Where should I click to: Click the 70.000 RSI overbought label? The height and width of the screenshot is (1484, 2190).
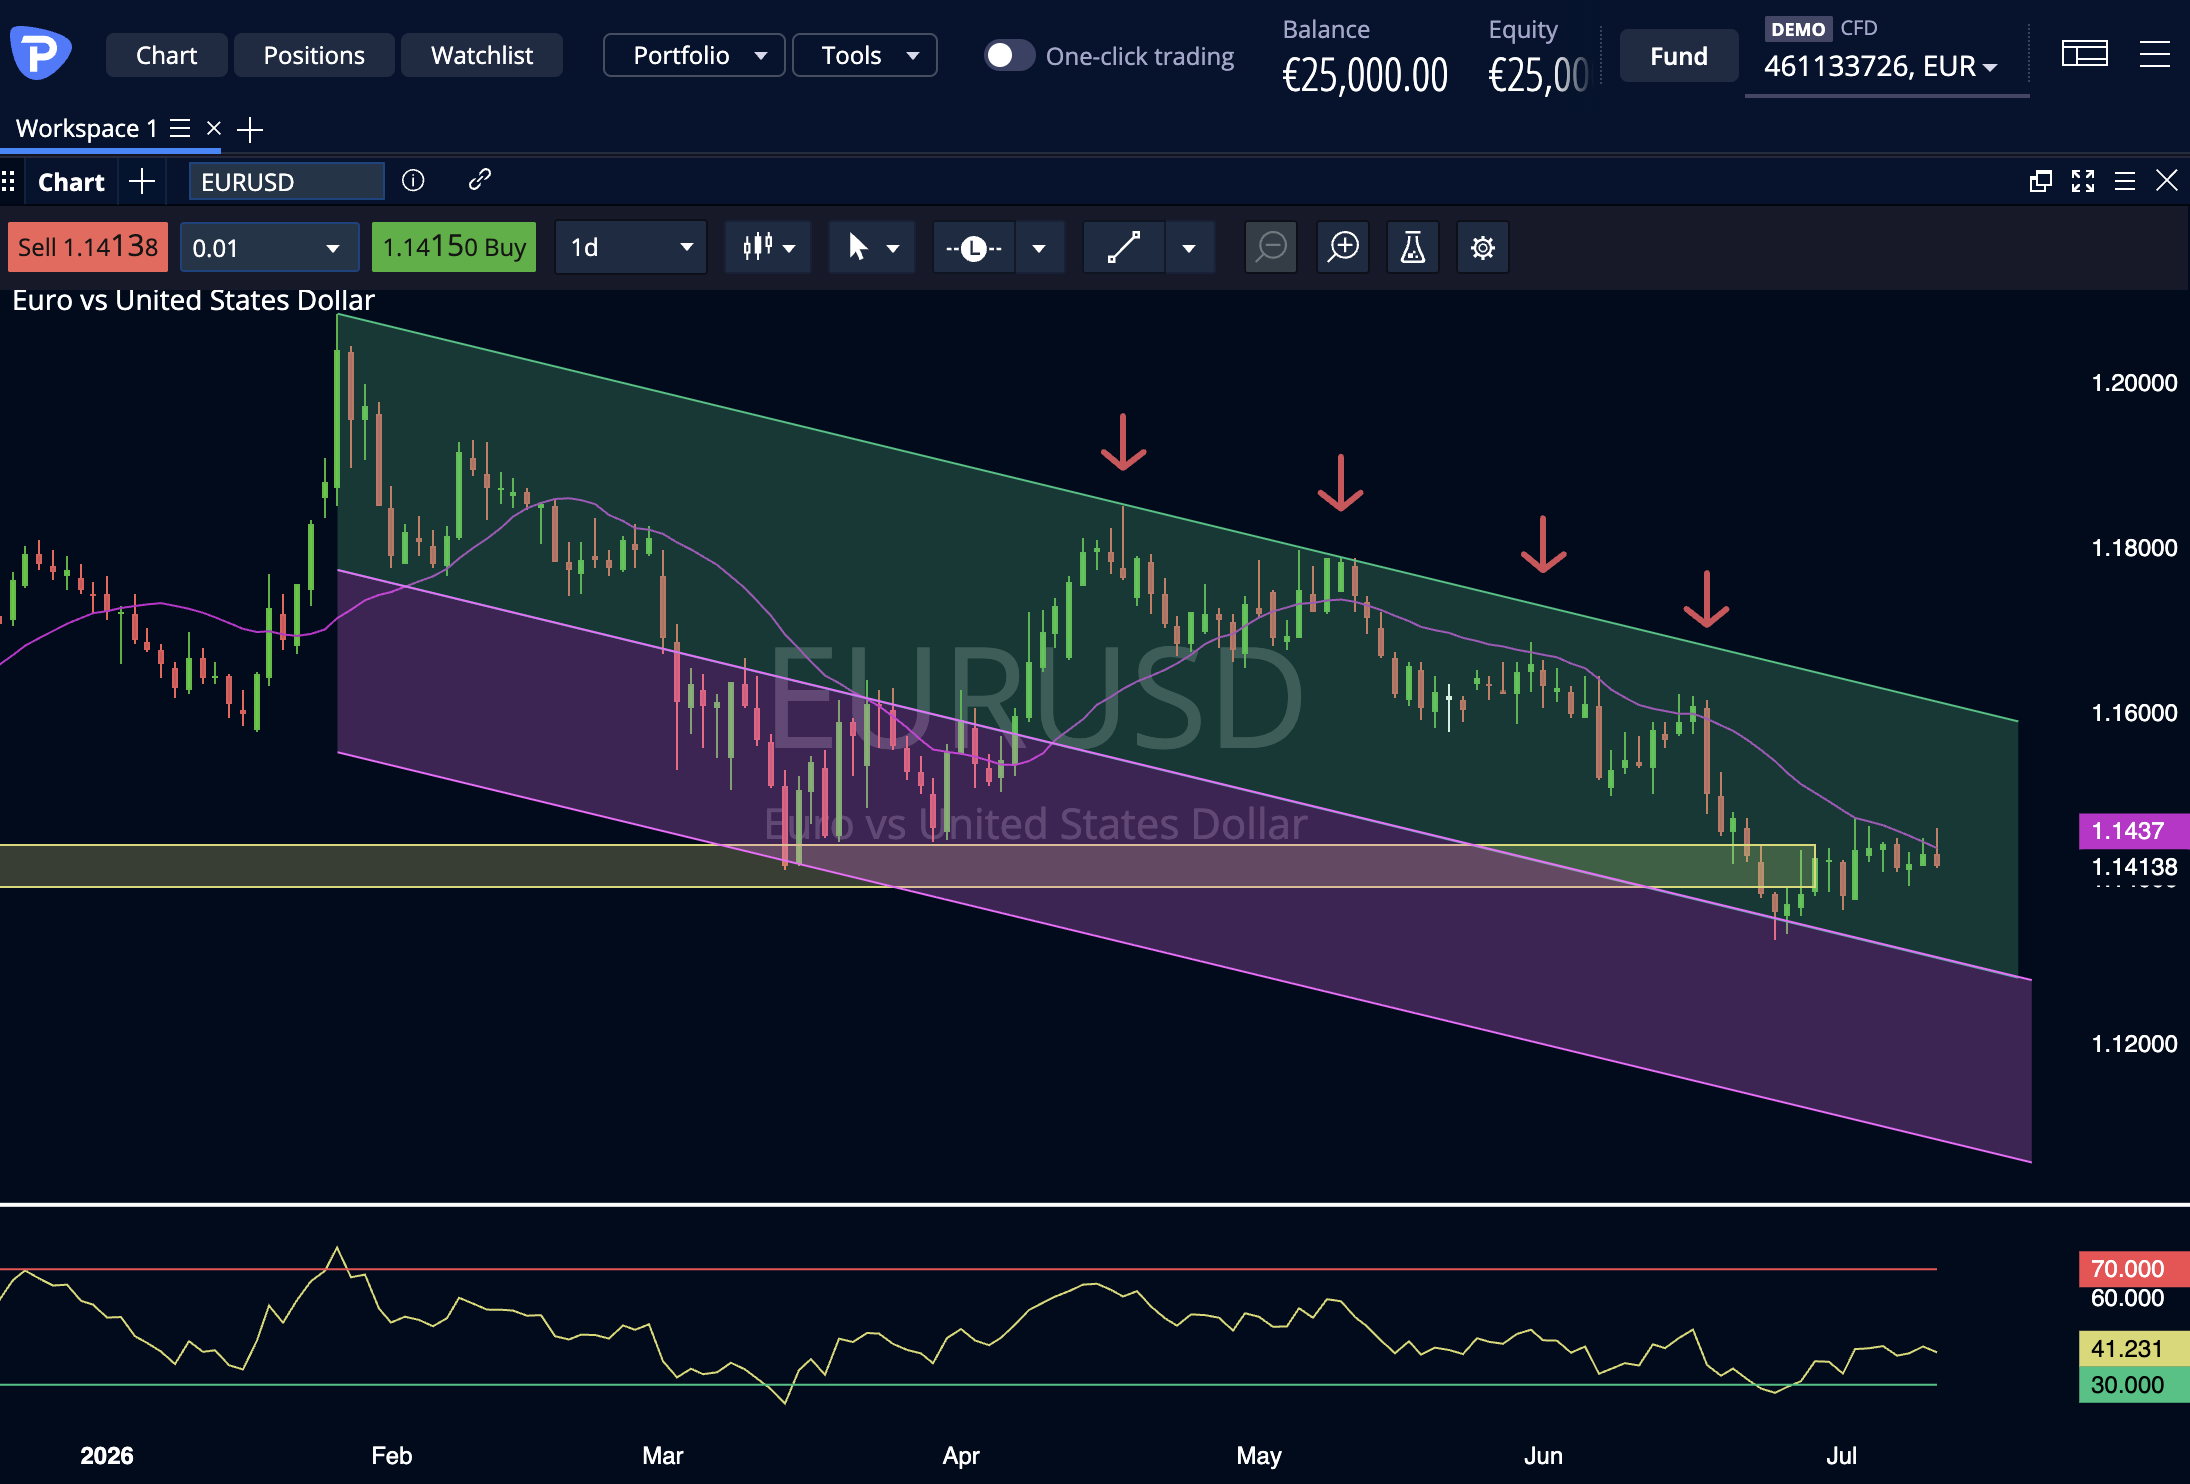tap(2133, 1268)
